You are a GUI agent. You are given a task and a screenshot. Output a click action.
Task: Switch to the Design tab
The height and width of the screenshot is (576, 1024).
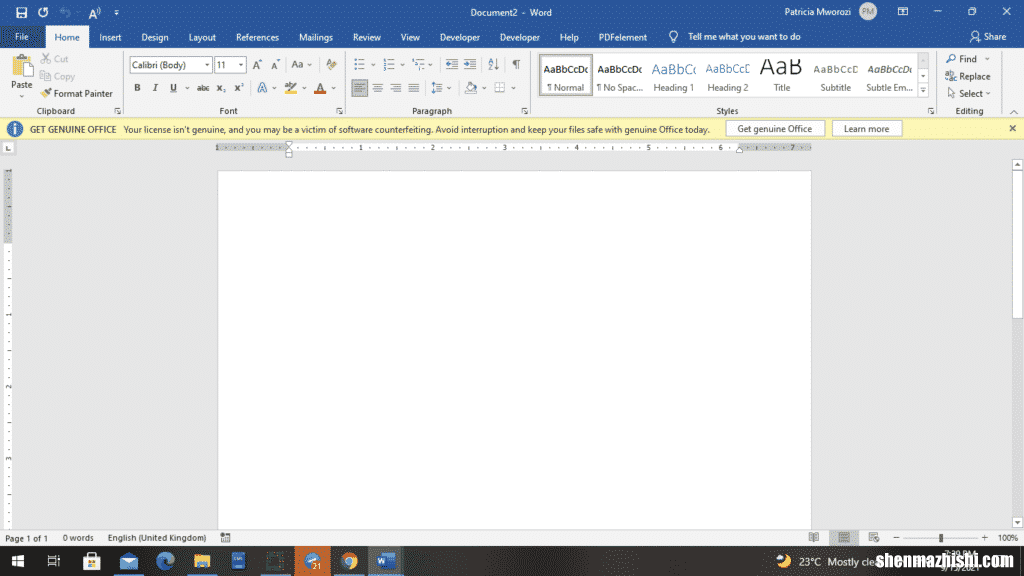[155, 37]
